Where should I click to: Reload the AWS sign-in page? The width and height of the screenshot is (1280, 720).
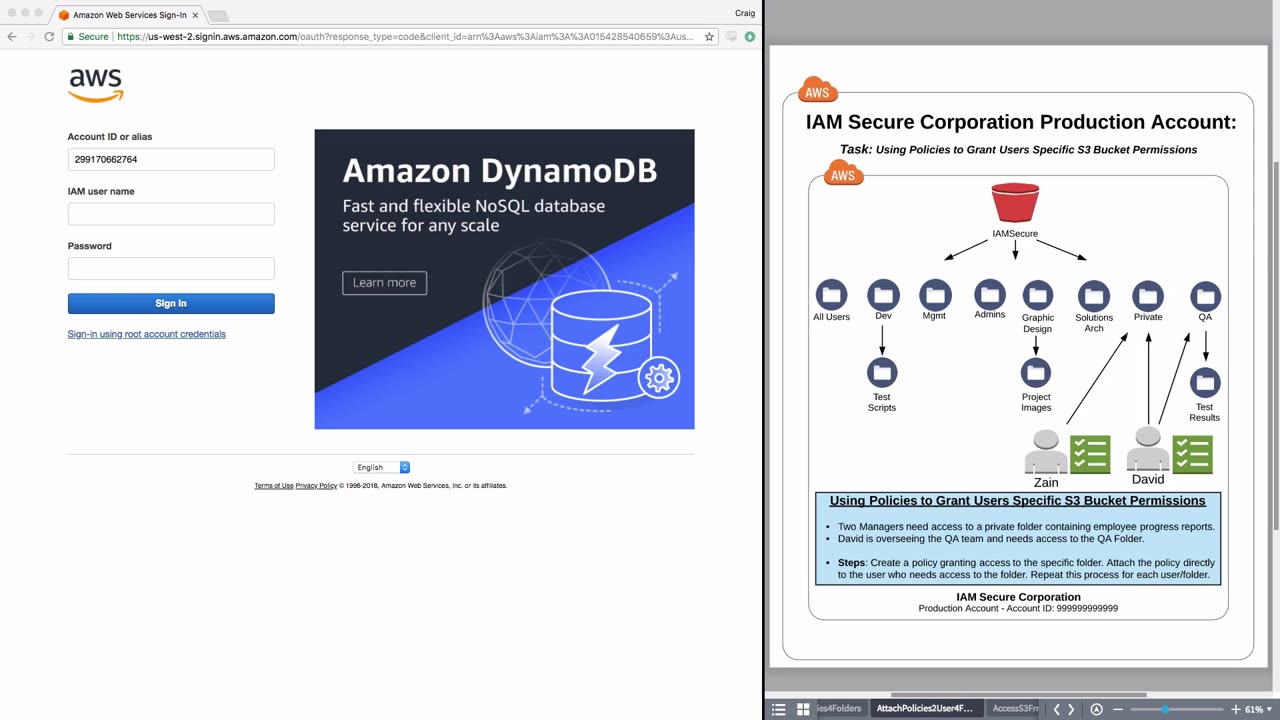coord(49,37)
